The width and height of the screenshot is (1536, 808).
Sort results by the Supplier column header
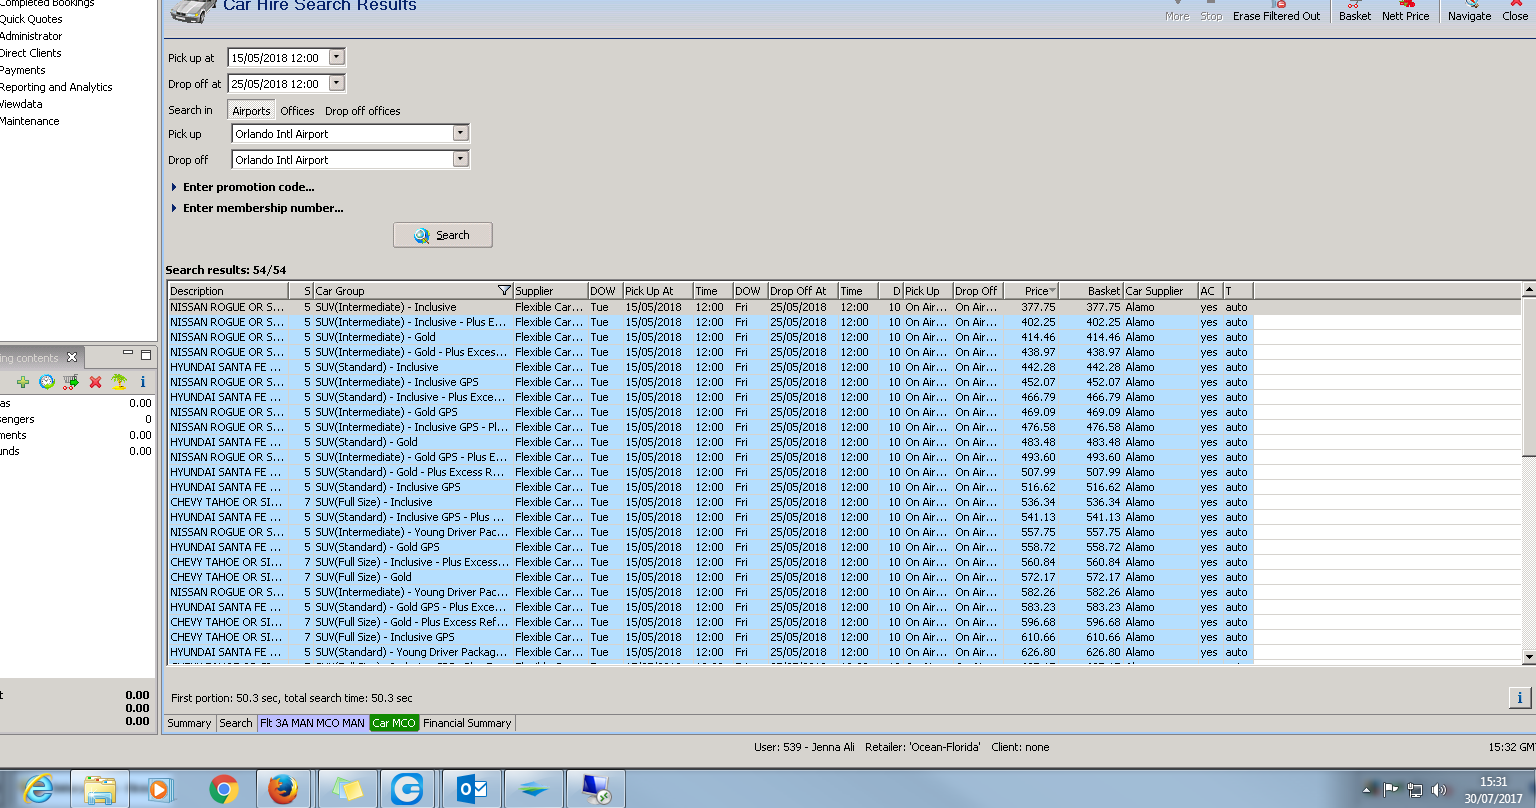pyautogui.click(x=550, y=291)
